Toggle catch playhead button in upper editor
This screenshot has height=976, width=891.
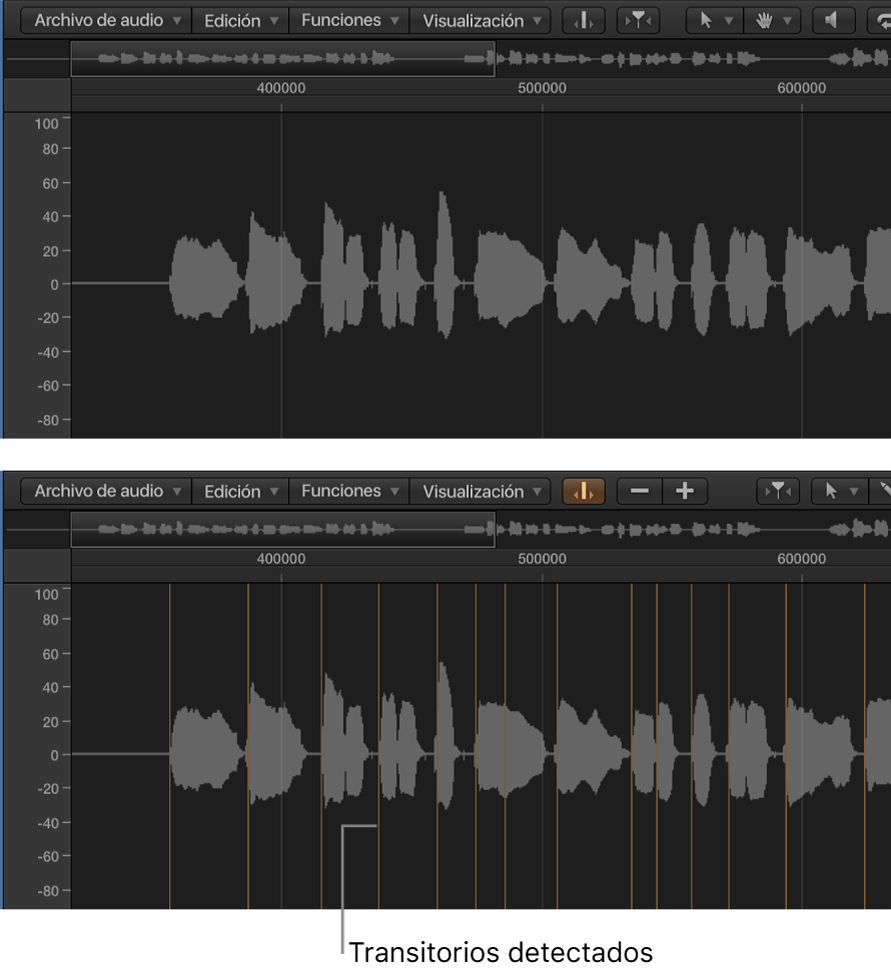pos(638,21)
